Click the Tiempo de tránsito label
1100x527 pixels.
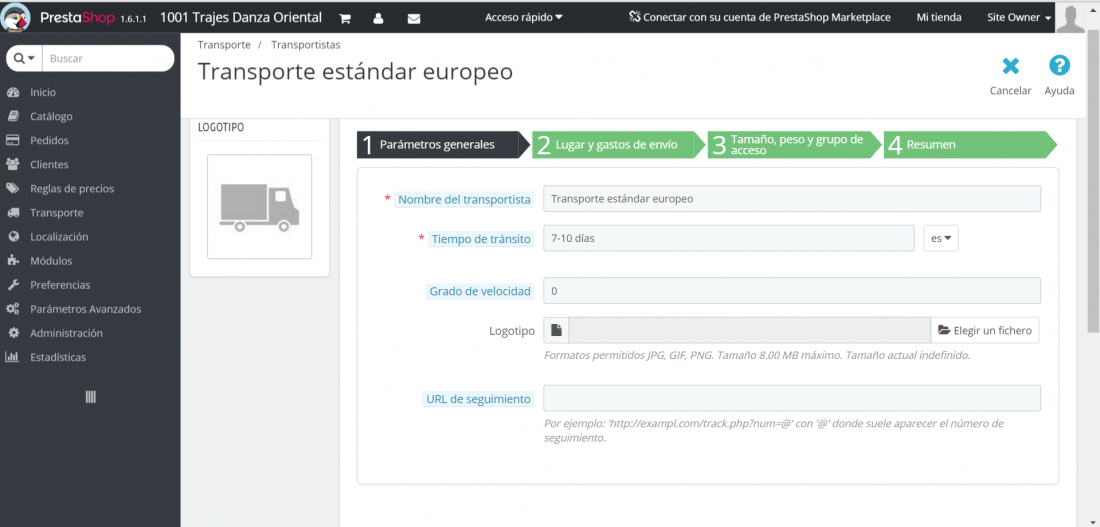point(481,239)
